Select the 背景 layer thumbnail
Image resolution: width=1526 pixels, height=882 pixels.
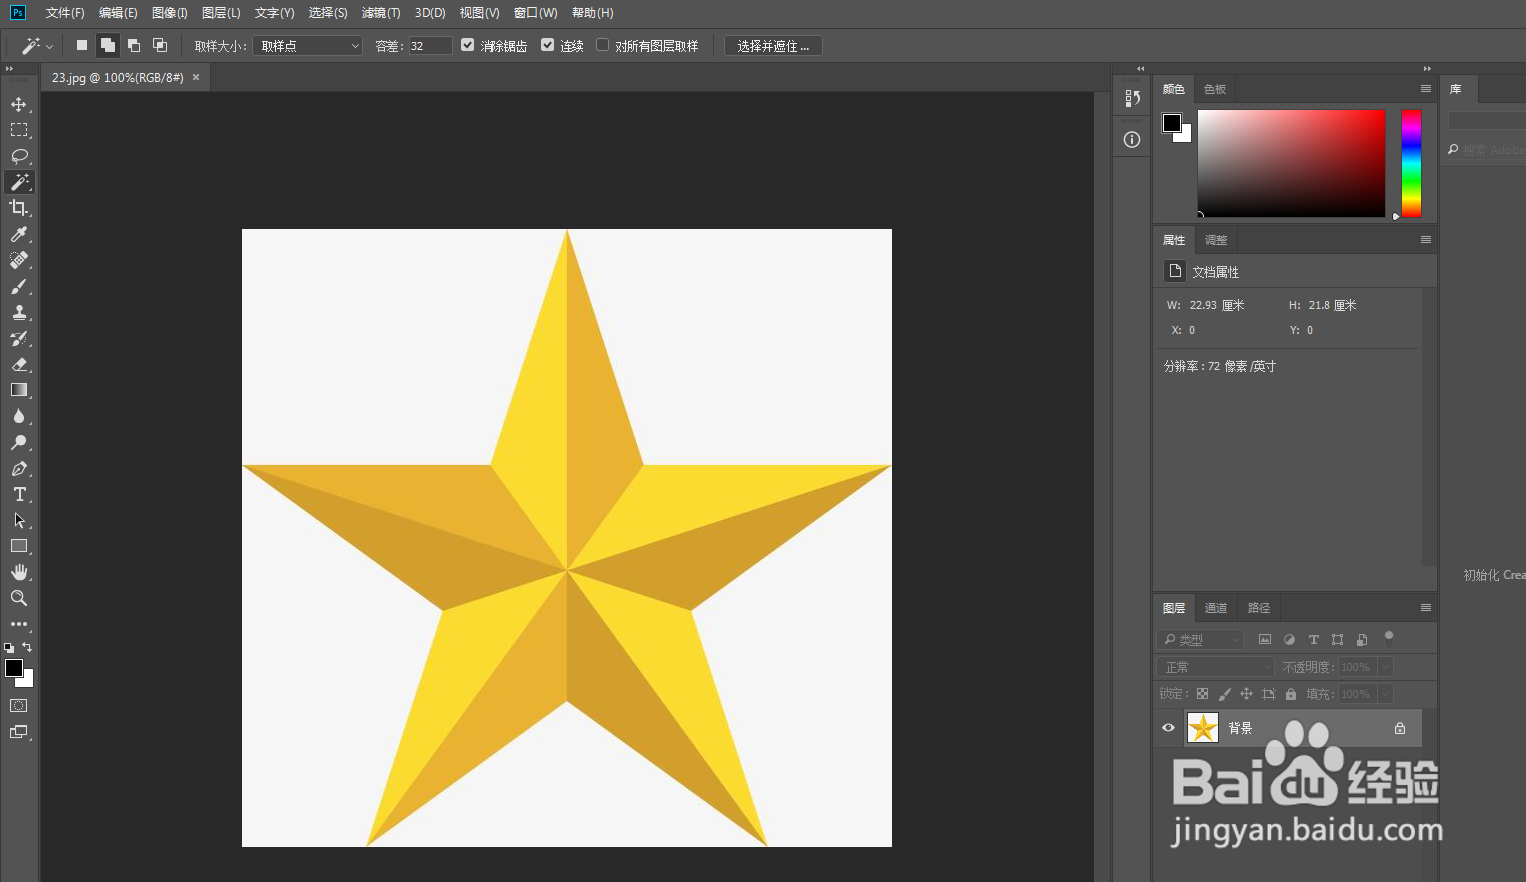pyautogui.click(x=1203, y=728)
